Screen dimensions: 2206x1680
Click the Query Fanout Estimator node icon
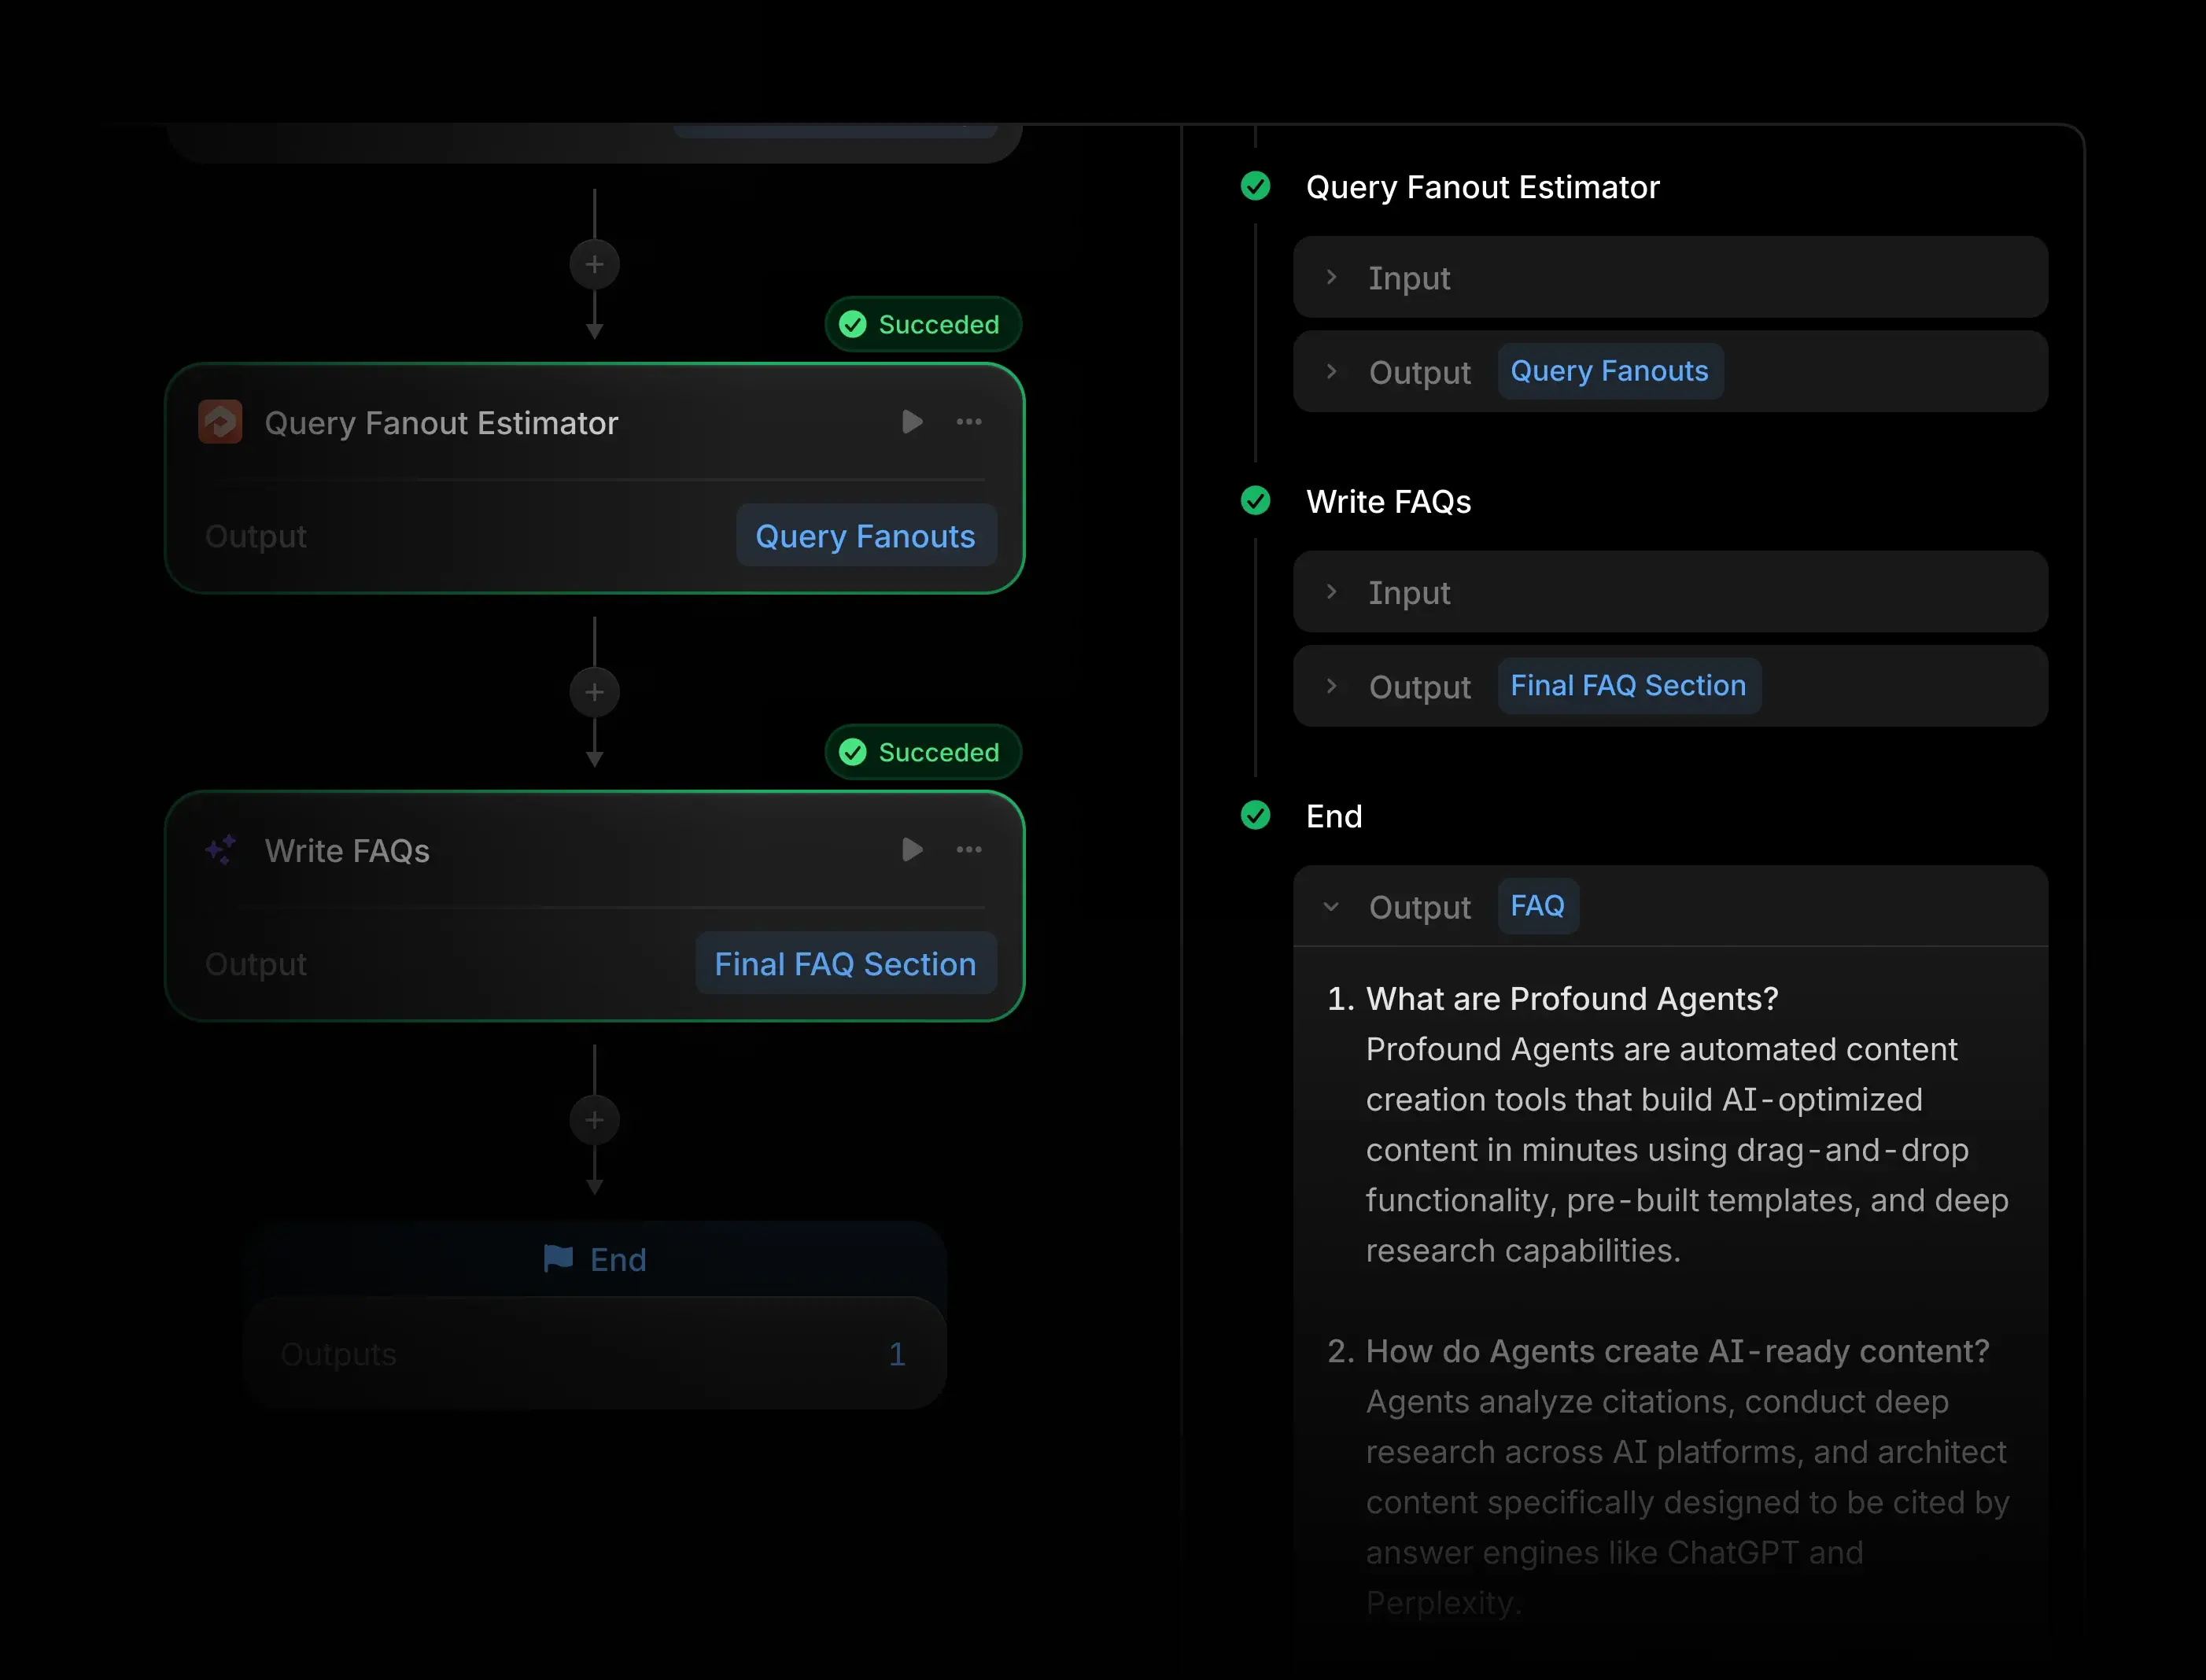(220, 422)
